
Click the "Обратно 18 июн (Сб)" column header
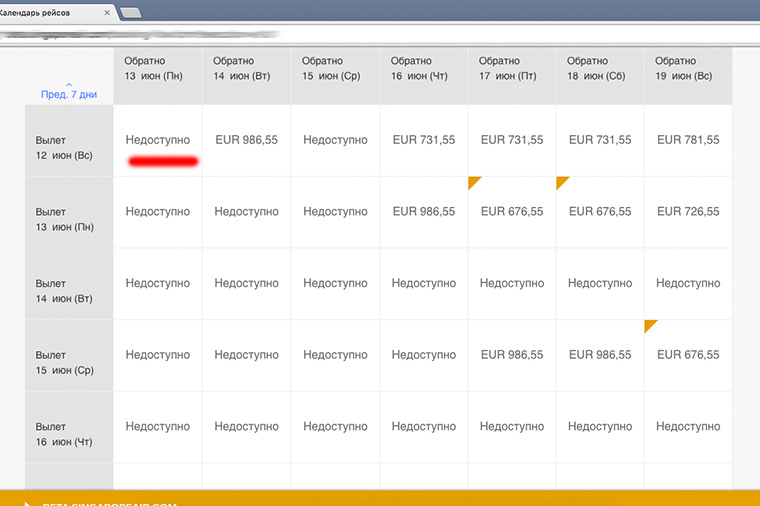point(600,76)
